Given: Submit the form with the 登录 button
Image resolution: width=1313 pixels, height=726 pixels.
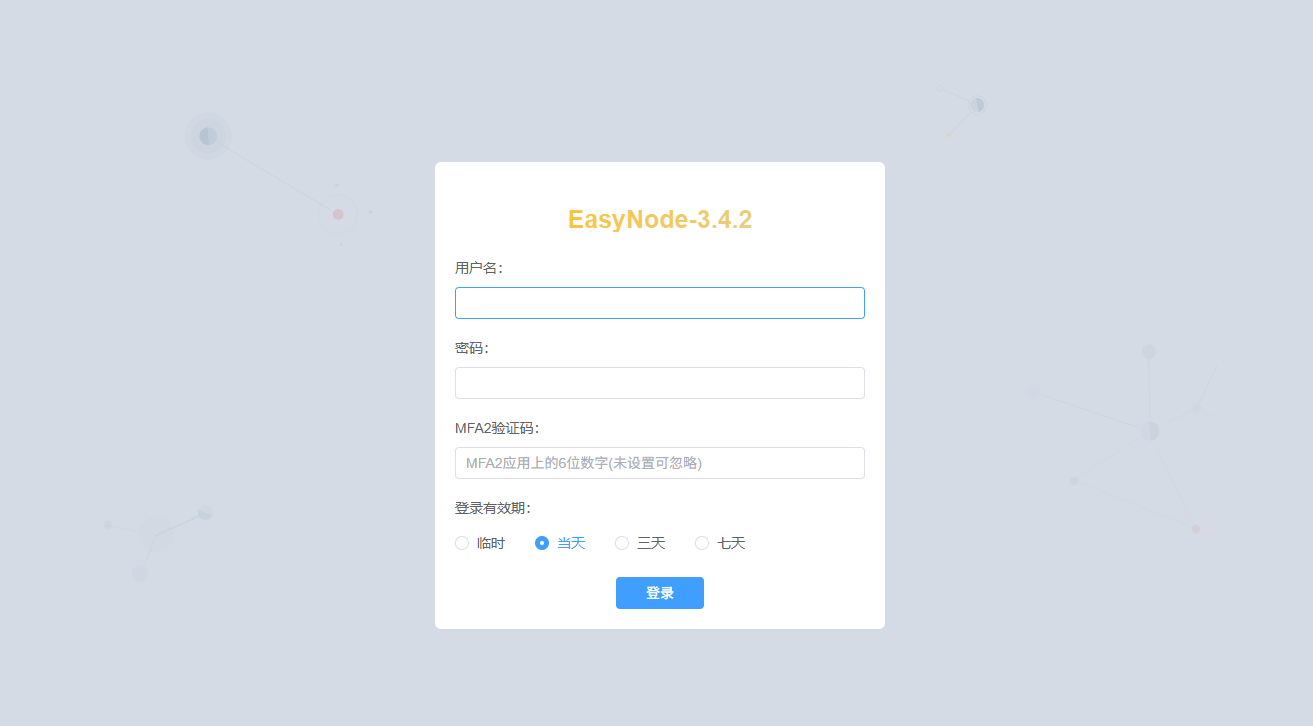Looking at the screenshot, I should coord(660,593).
